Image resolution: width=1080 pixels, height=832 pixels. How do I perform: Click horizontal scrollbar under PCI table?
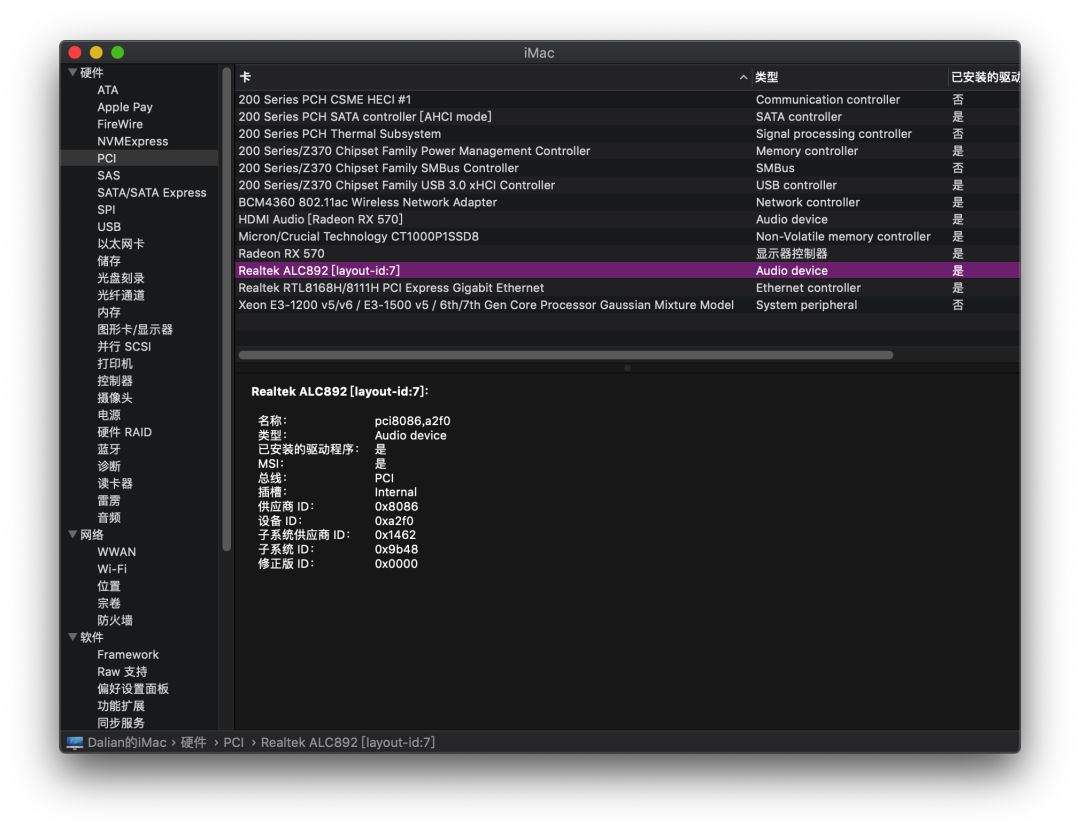[x=565, y=355]
